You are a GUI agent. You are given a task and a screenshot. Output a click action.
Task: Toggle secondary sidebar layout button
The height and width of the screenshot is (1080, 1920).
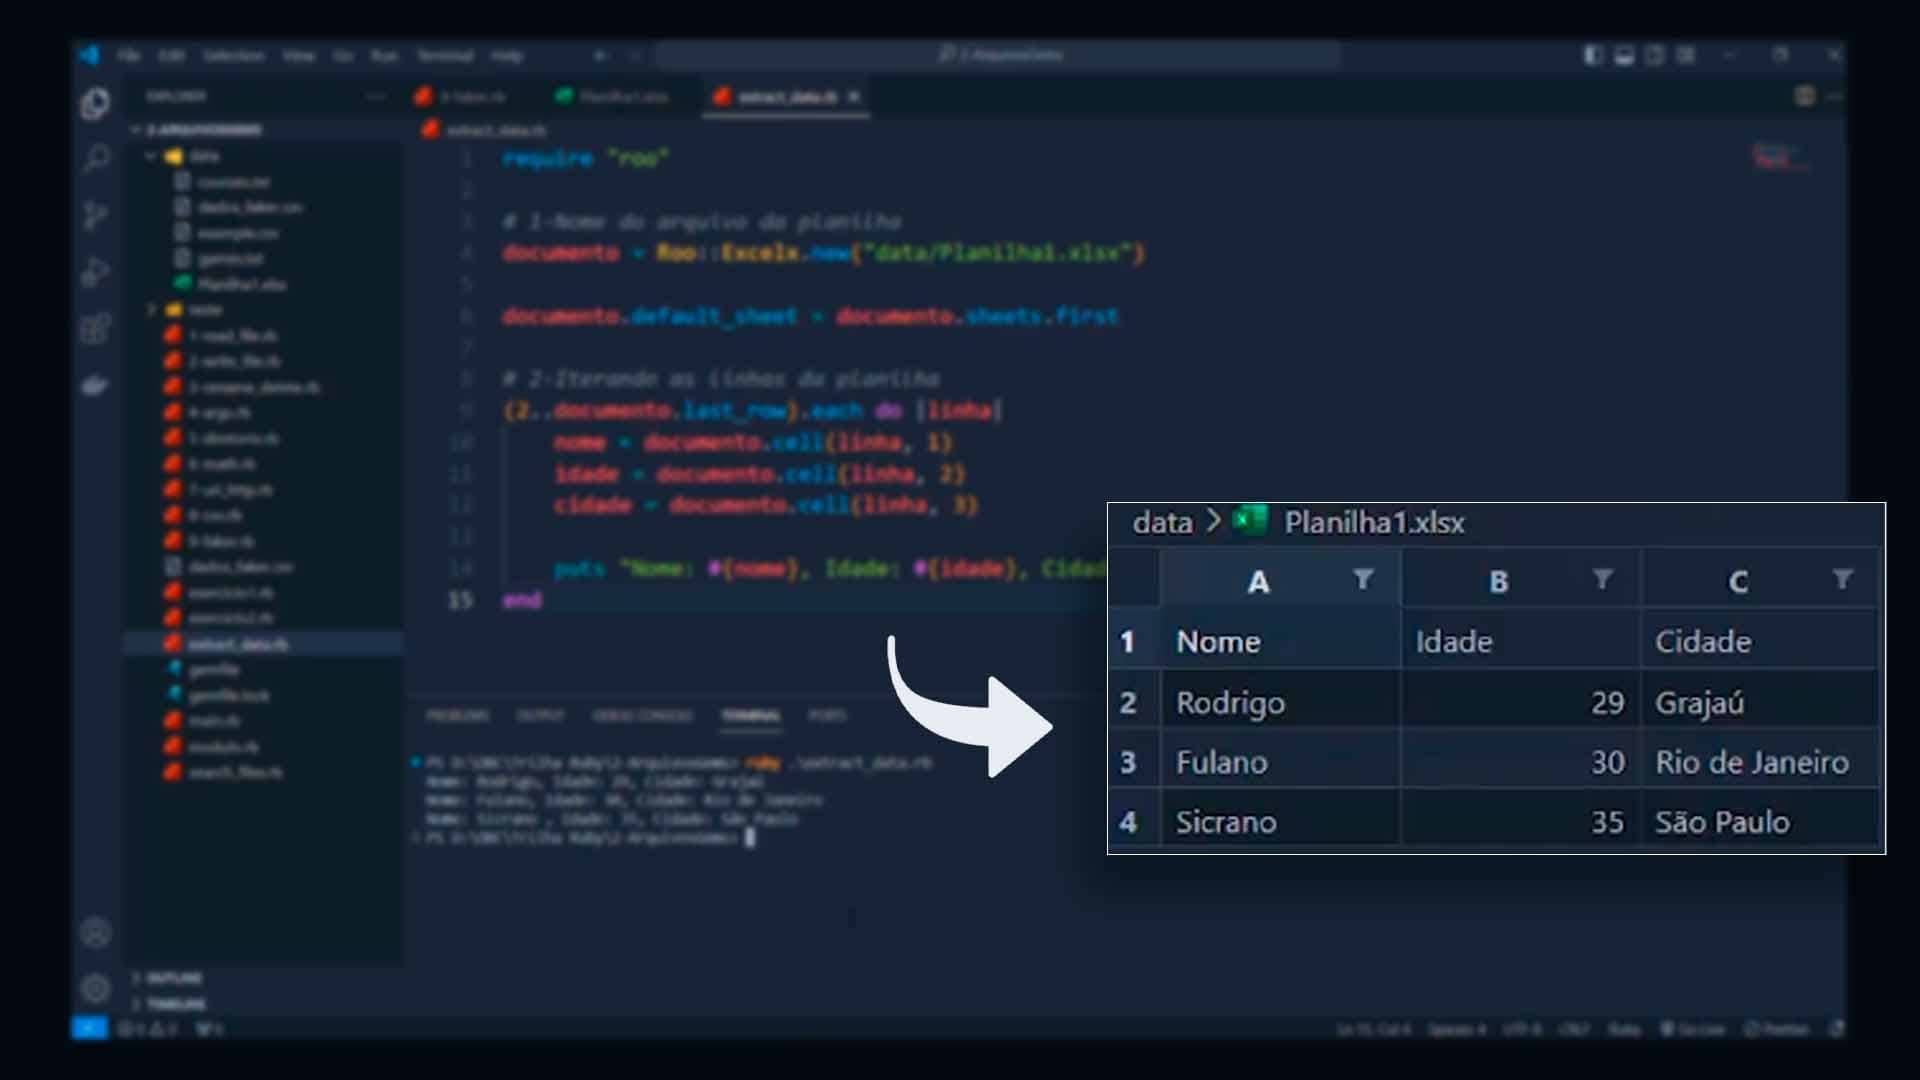click(x=1655, y=55)
